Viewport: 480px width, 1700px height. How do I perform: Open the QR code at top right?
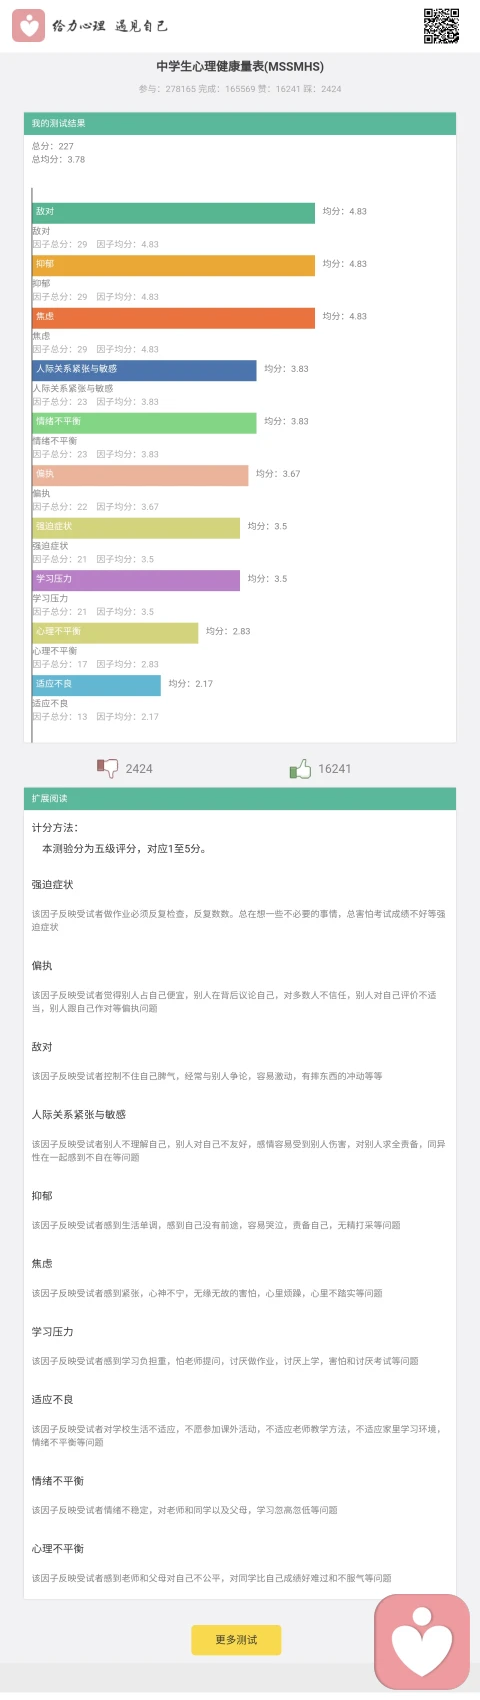tap(441, 26)
